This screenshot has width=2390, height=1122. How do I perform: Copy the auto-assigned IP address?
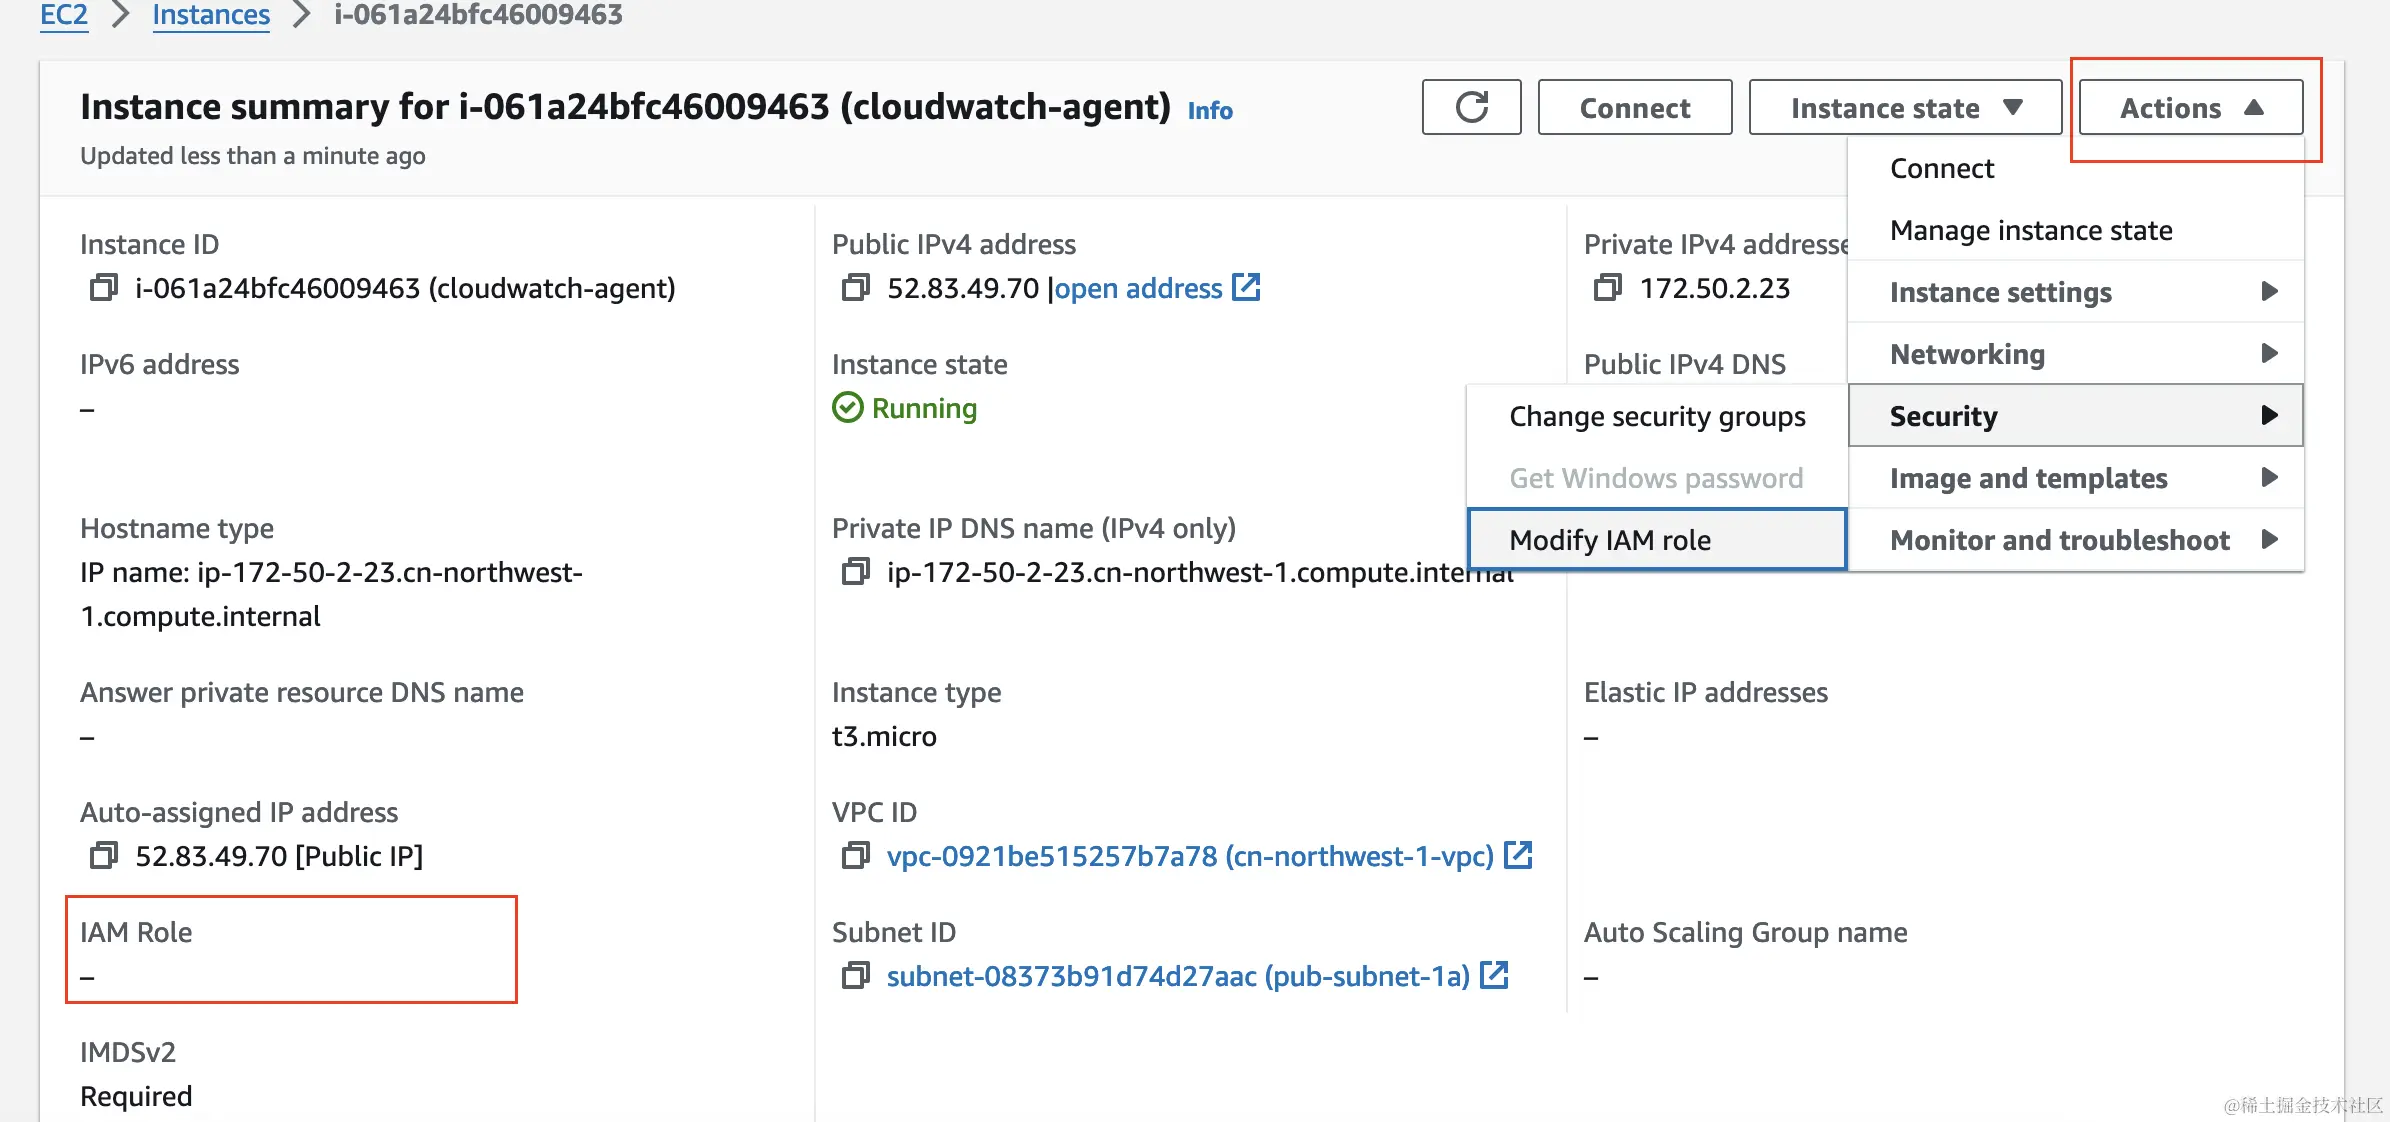(x=103, y=856)
